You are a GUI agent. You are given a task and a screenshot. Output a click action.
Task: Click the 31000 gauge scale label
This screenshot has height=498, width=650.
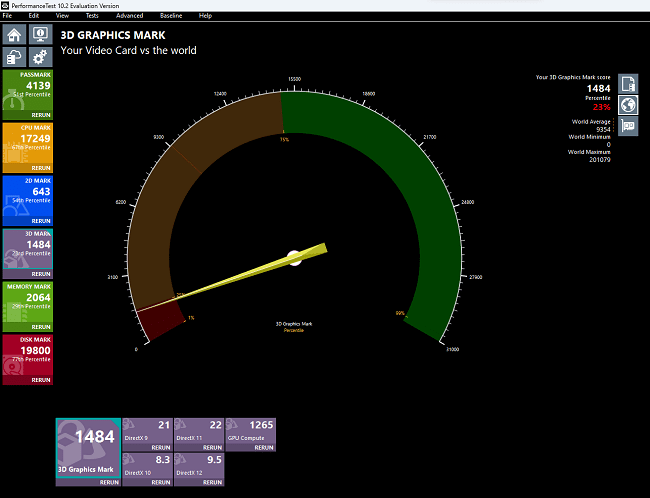point(452,349)
